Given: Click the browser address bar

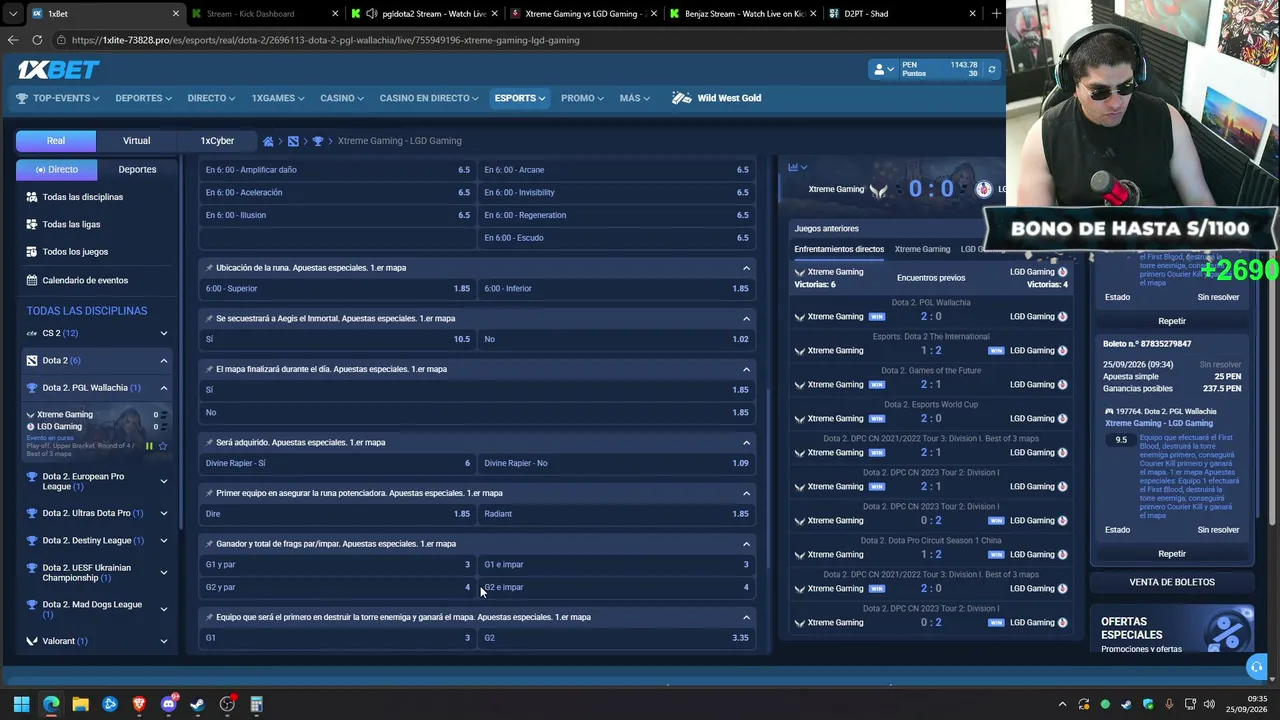Looking at the screenshot, I should pyautogui.click(x=530, y=40).
